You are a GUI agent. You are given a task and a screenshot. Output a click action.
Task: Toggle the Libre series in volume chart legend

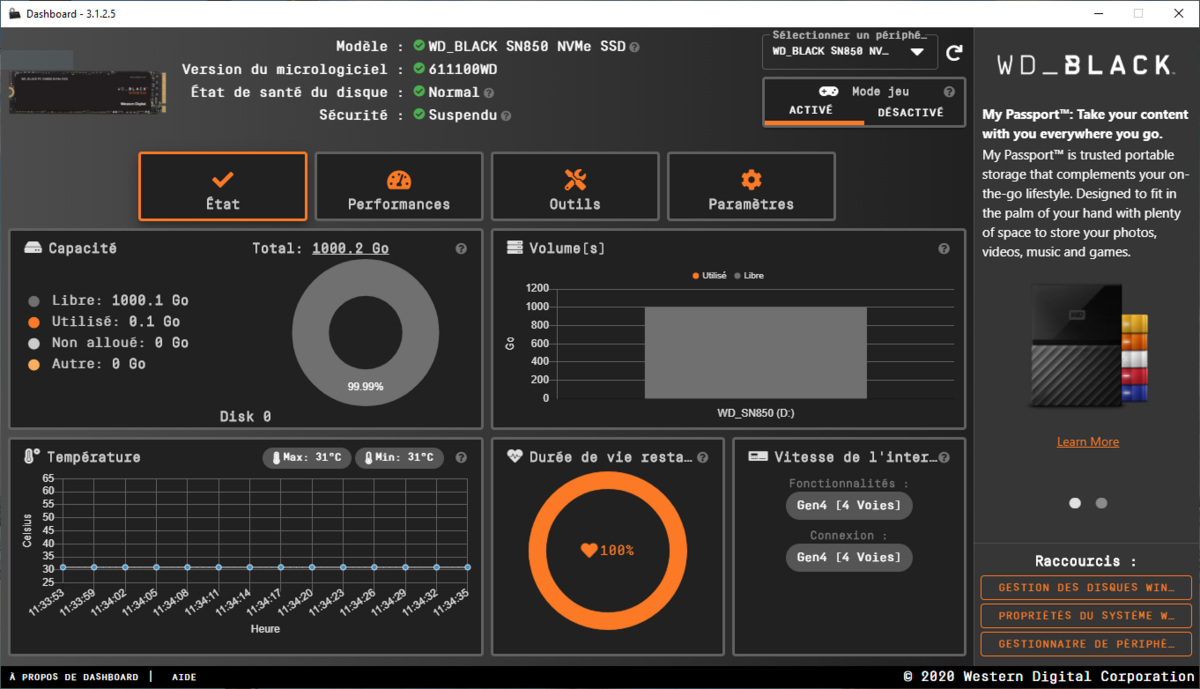coord(749,275)
